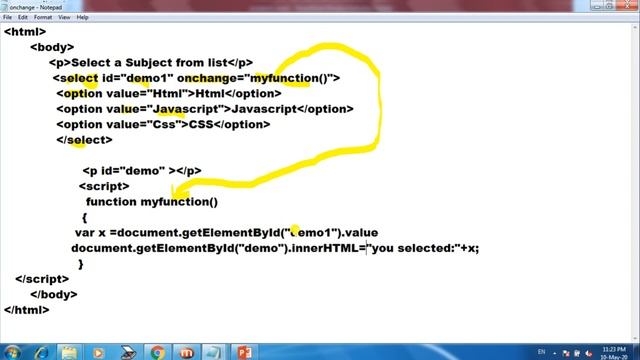The width and height of the screenshot is (640, 360).
Task: Switch to PowerPoint in taskbar
Action: tap(244, 353)
